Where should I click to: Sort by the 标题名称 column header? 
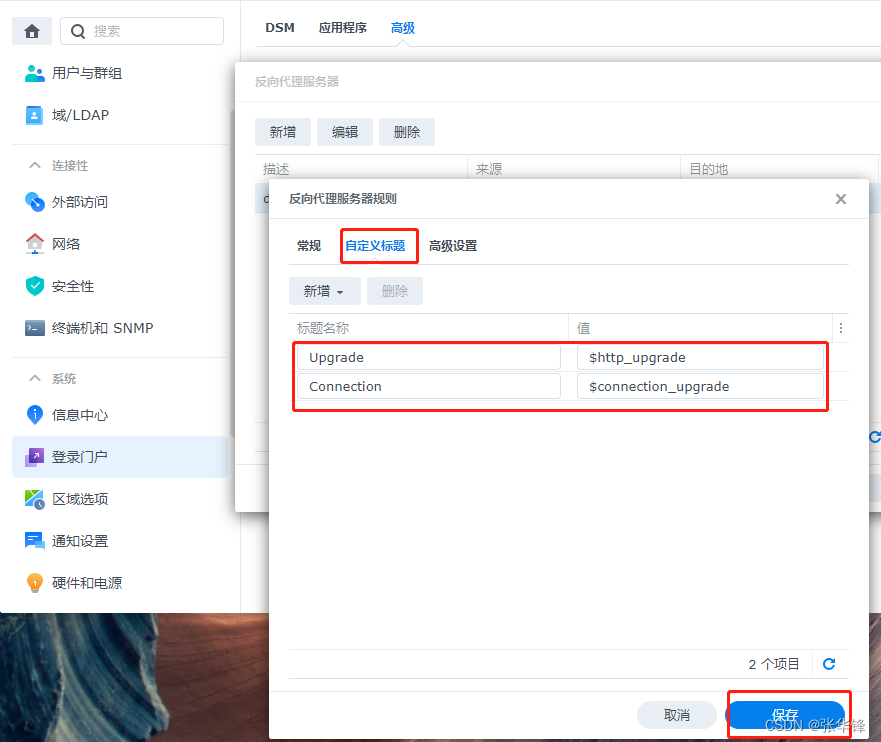click(x=429, y=328)
